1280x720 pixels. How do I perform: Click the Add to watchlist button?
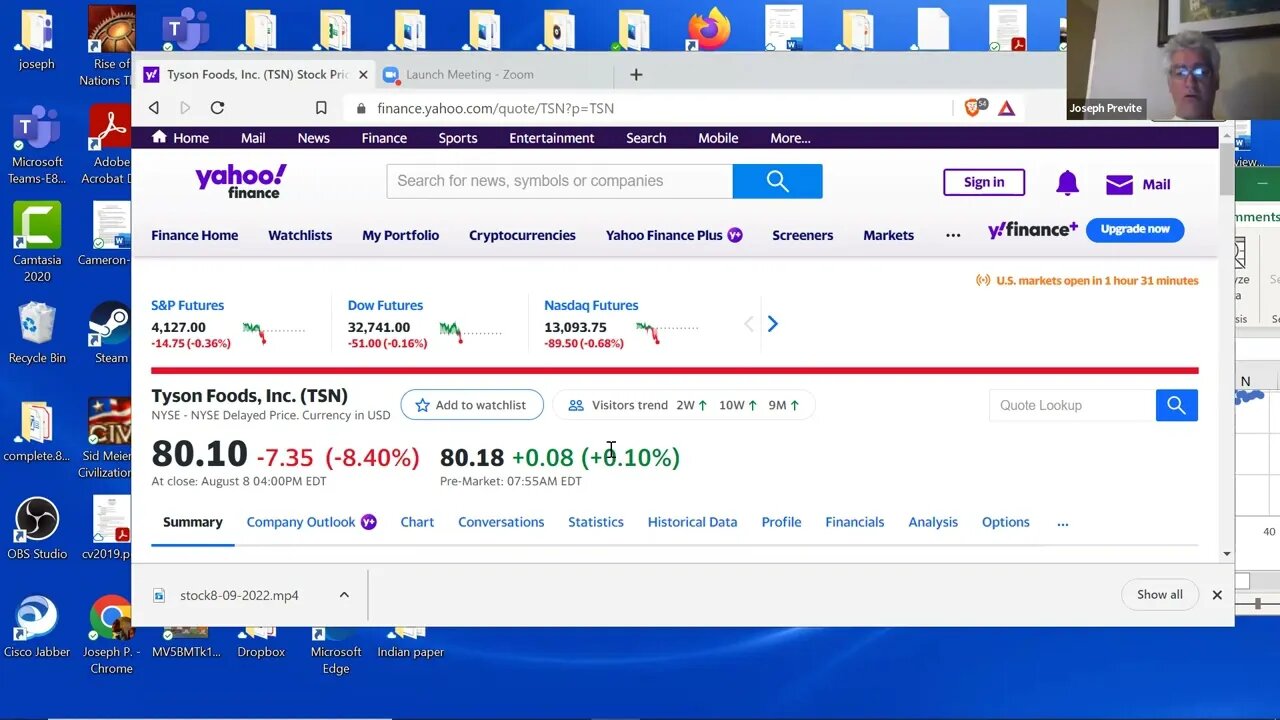point(472,405)
